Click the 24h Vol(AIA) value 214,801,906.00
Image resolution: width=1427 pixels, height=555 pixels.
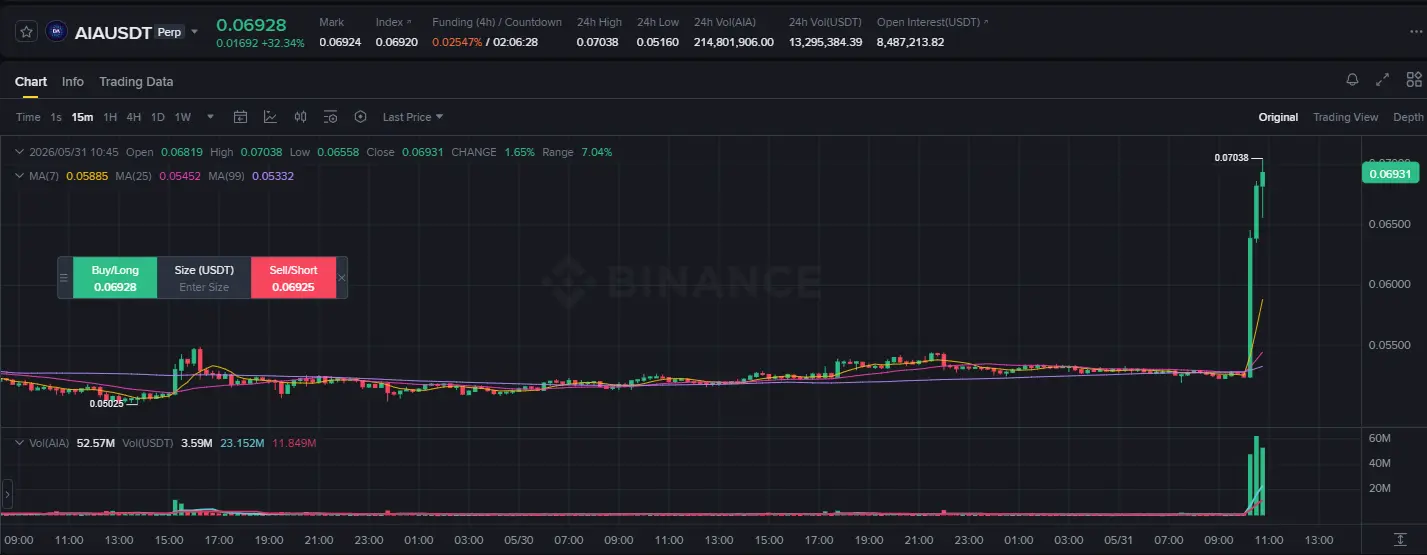(x=734, y=42)
